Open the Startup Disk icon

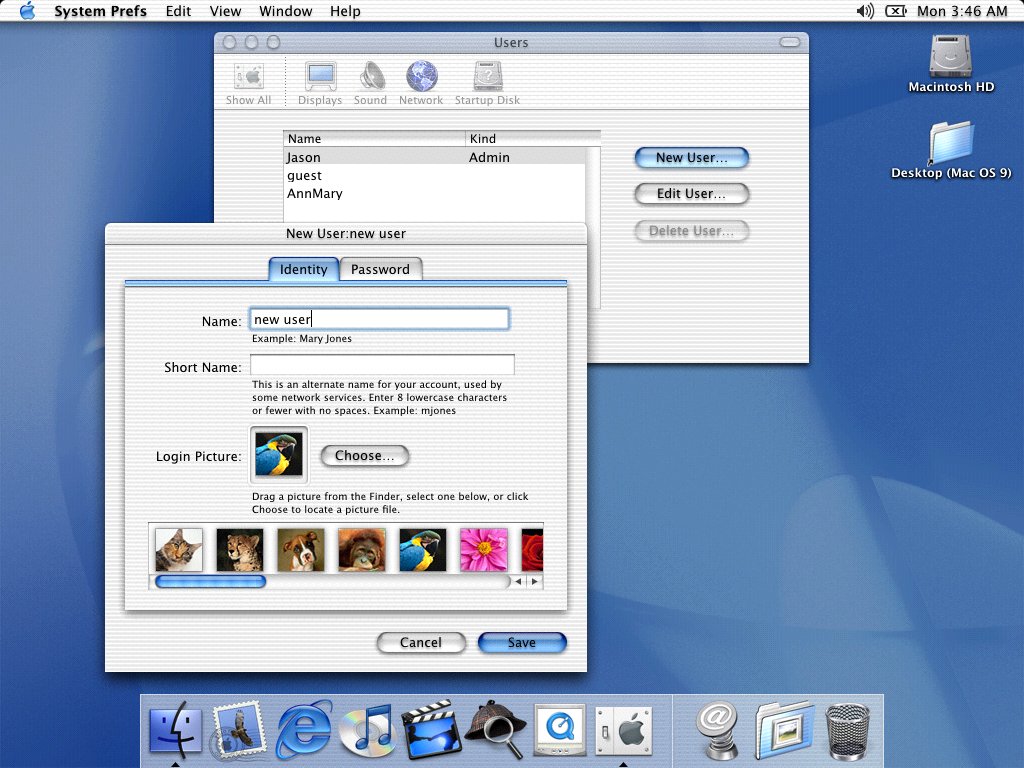pos(487,84)
